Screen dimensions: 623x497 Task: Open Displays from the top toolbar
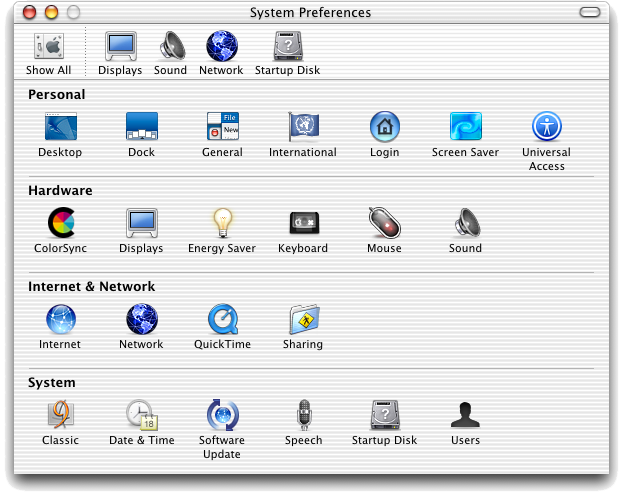click(121, 46)
